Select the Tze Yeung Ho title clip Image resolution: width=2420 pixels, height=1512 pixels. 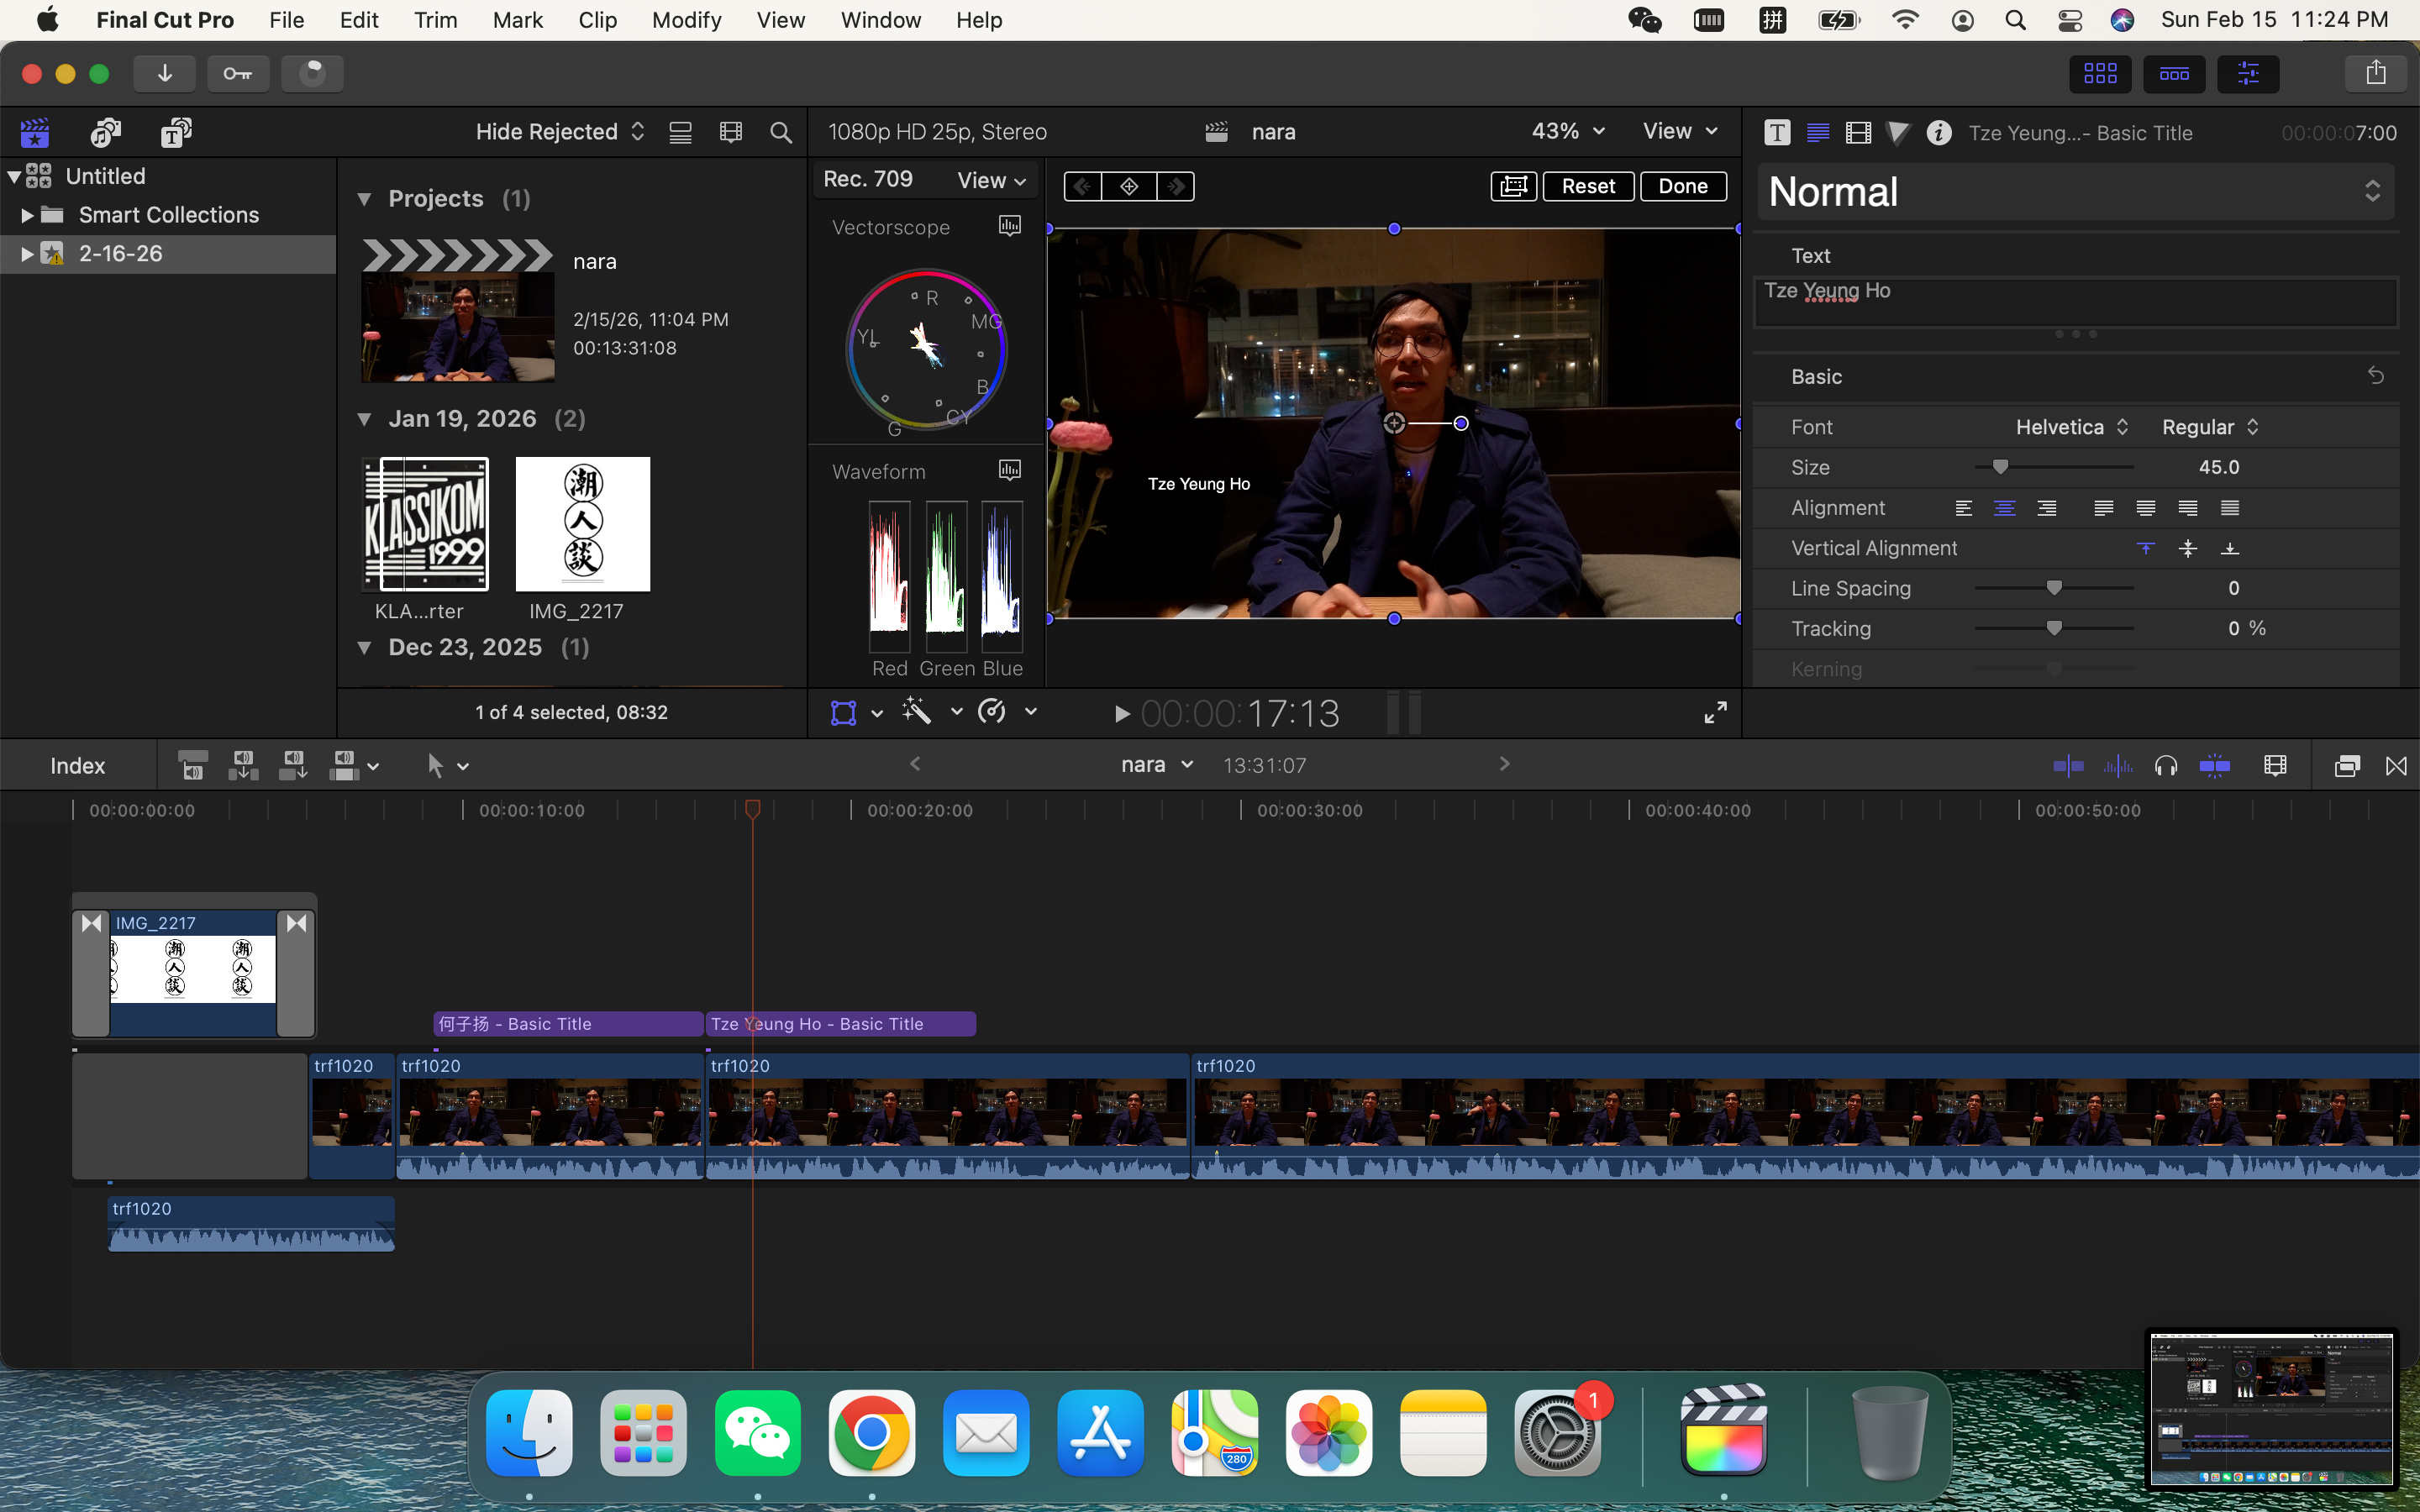click(x=860, y=1024)
